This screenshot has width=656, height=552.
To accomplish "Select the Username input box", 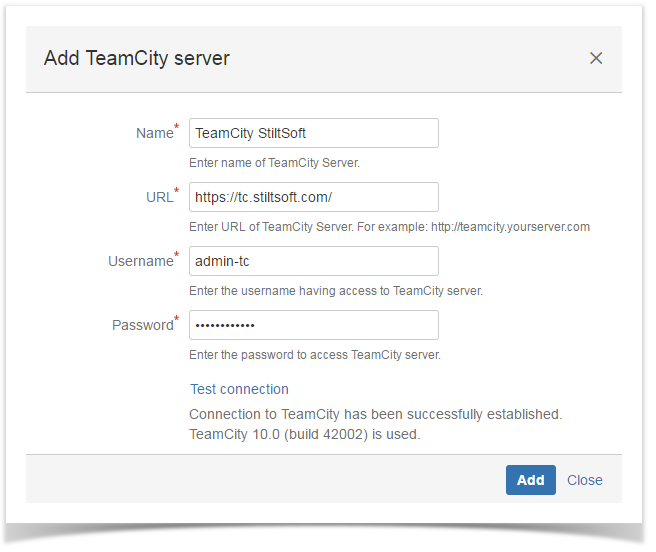I will pyautogui.click(x=313, y=261).
